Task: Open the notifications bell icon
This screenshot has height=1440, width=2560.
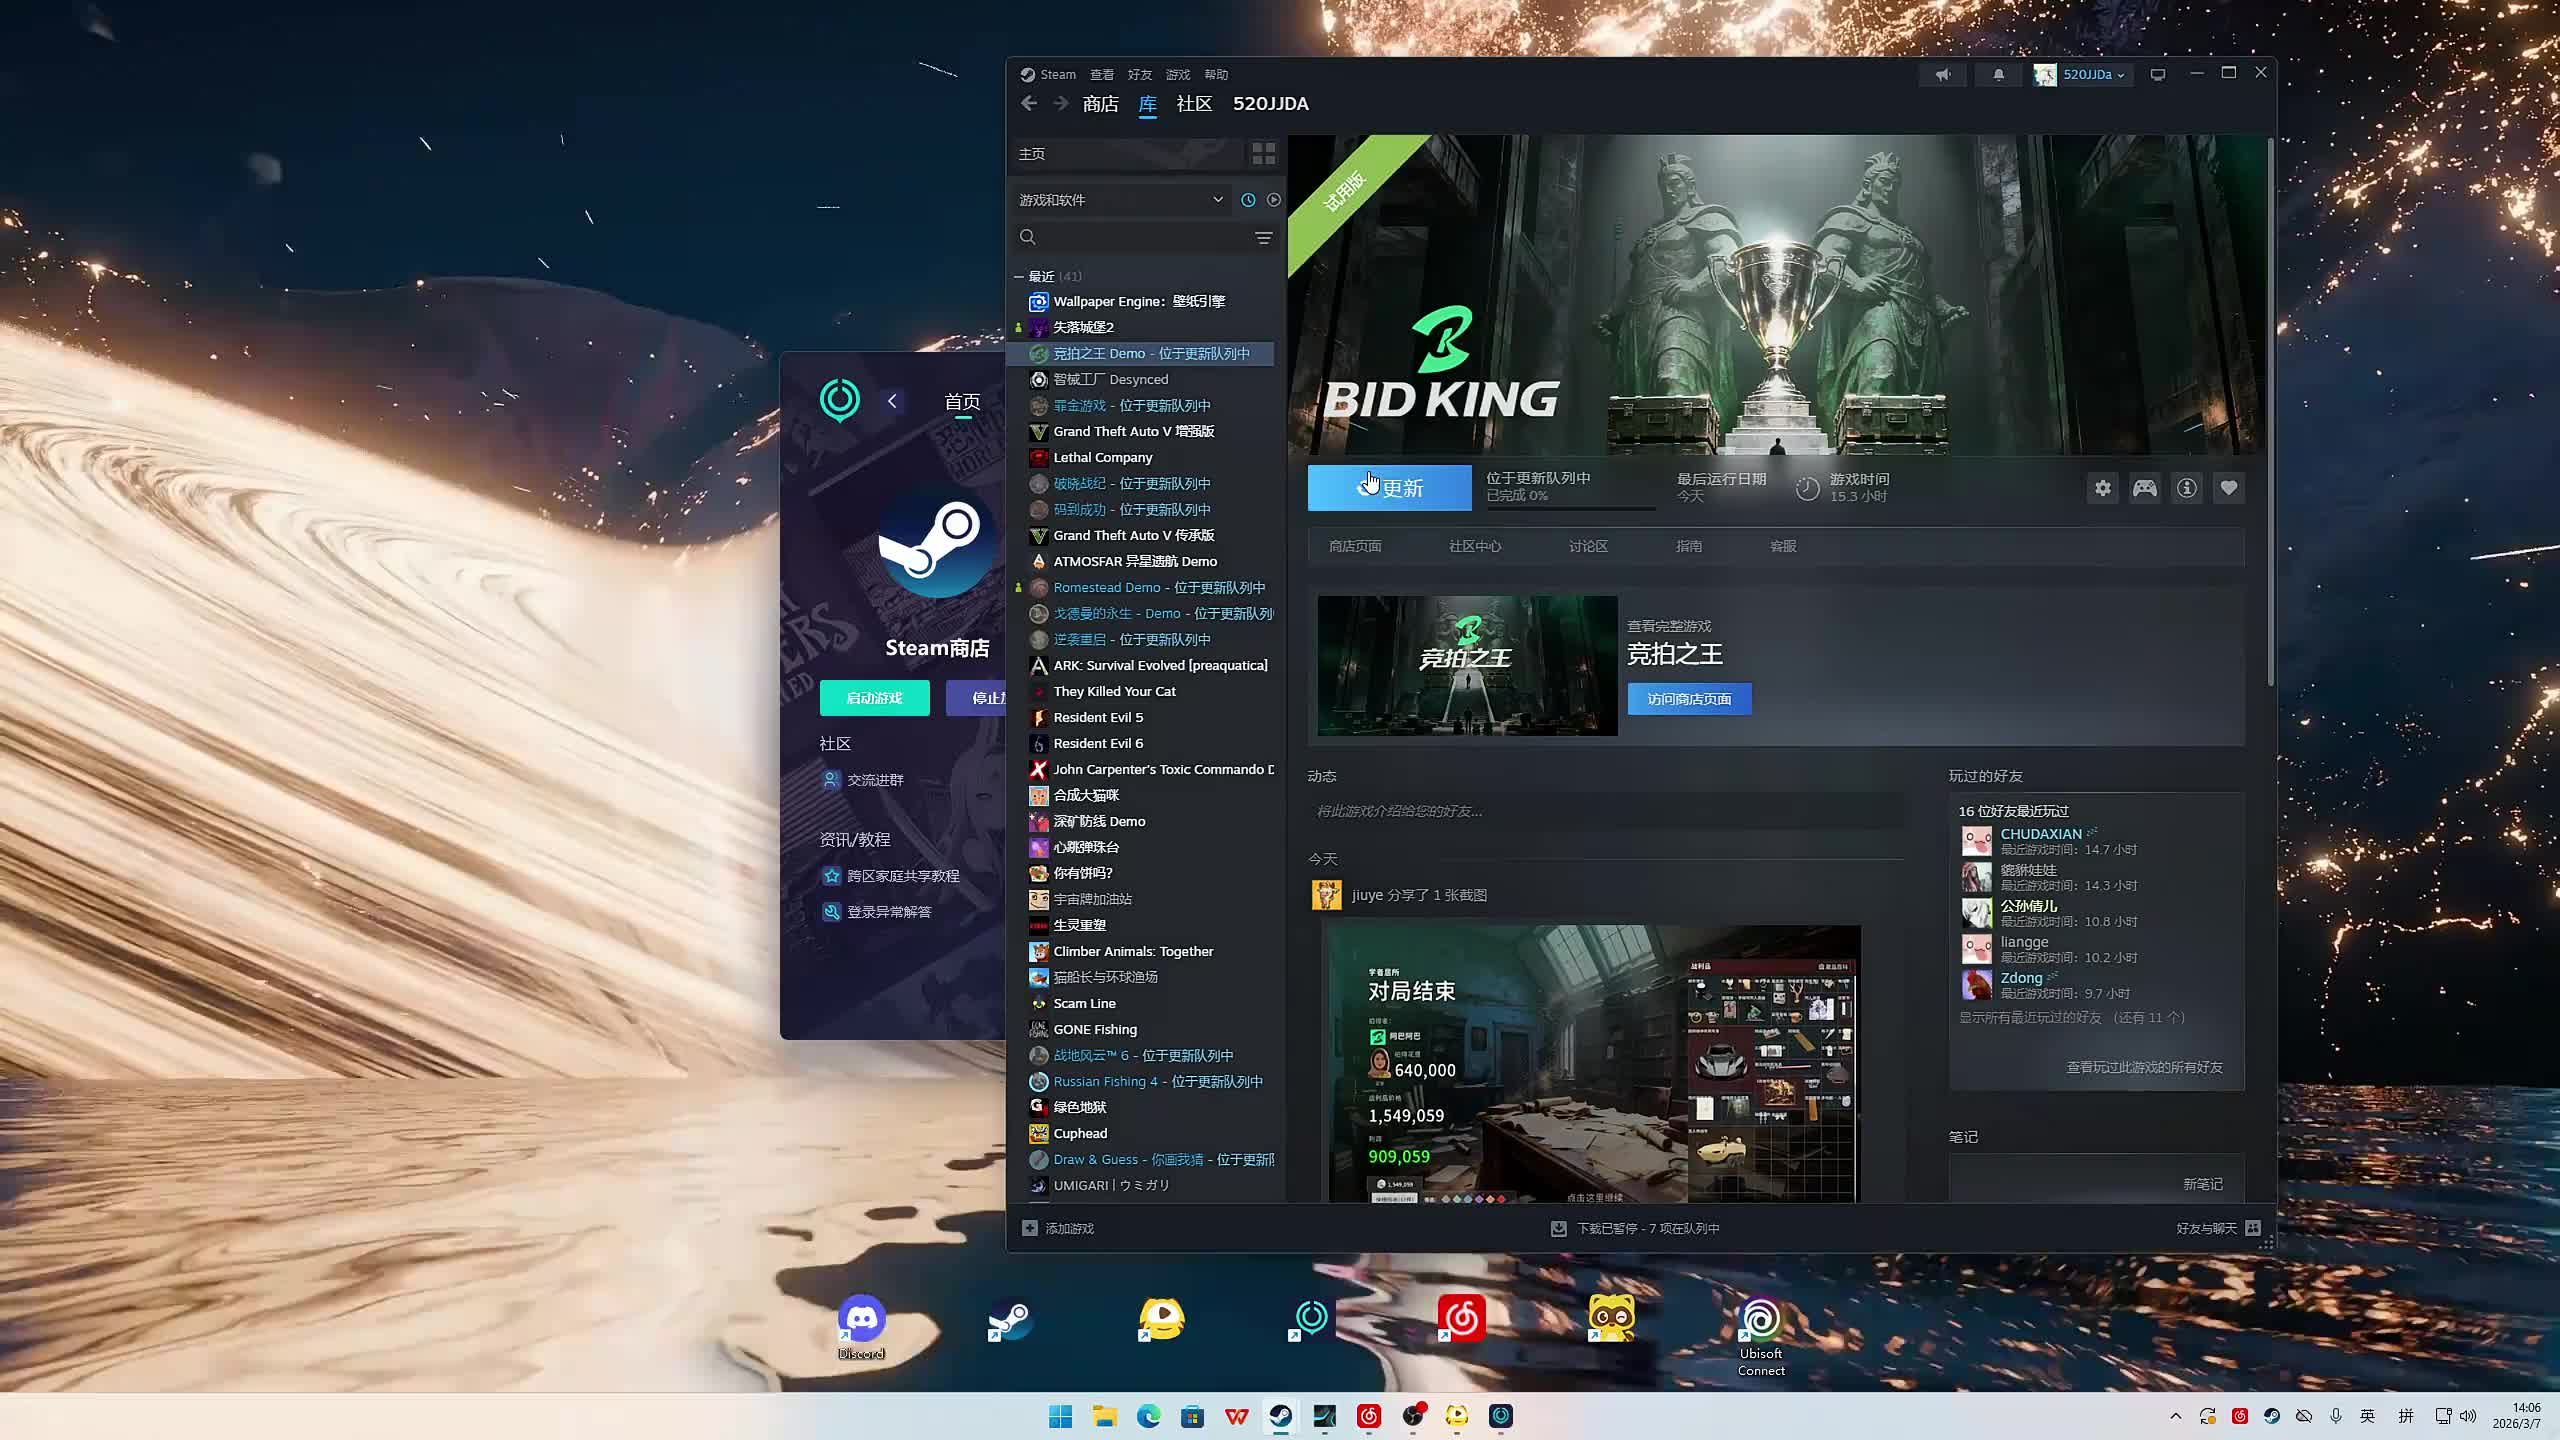Action: pyautogui.click(x=1998, y=75)
